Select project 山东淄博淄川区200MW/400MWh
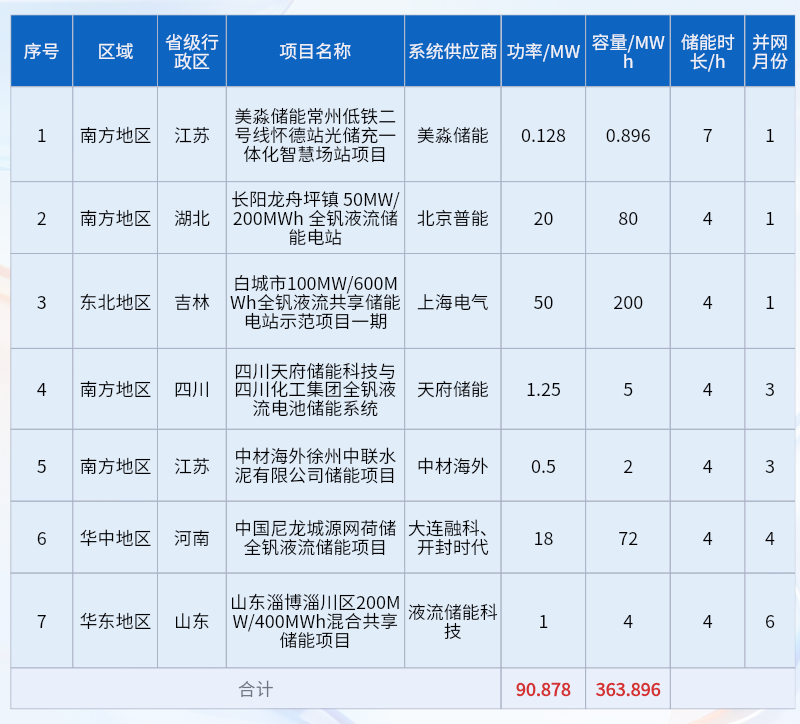Image resolution: width=800 pixels, height=724 pixels. coord(315,621)
